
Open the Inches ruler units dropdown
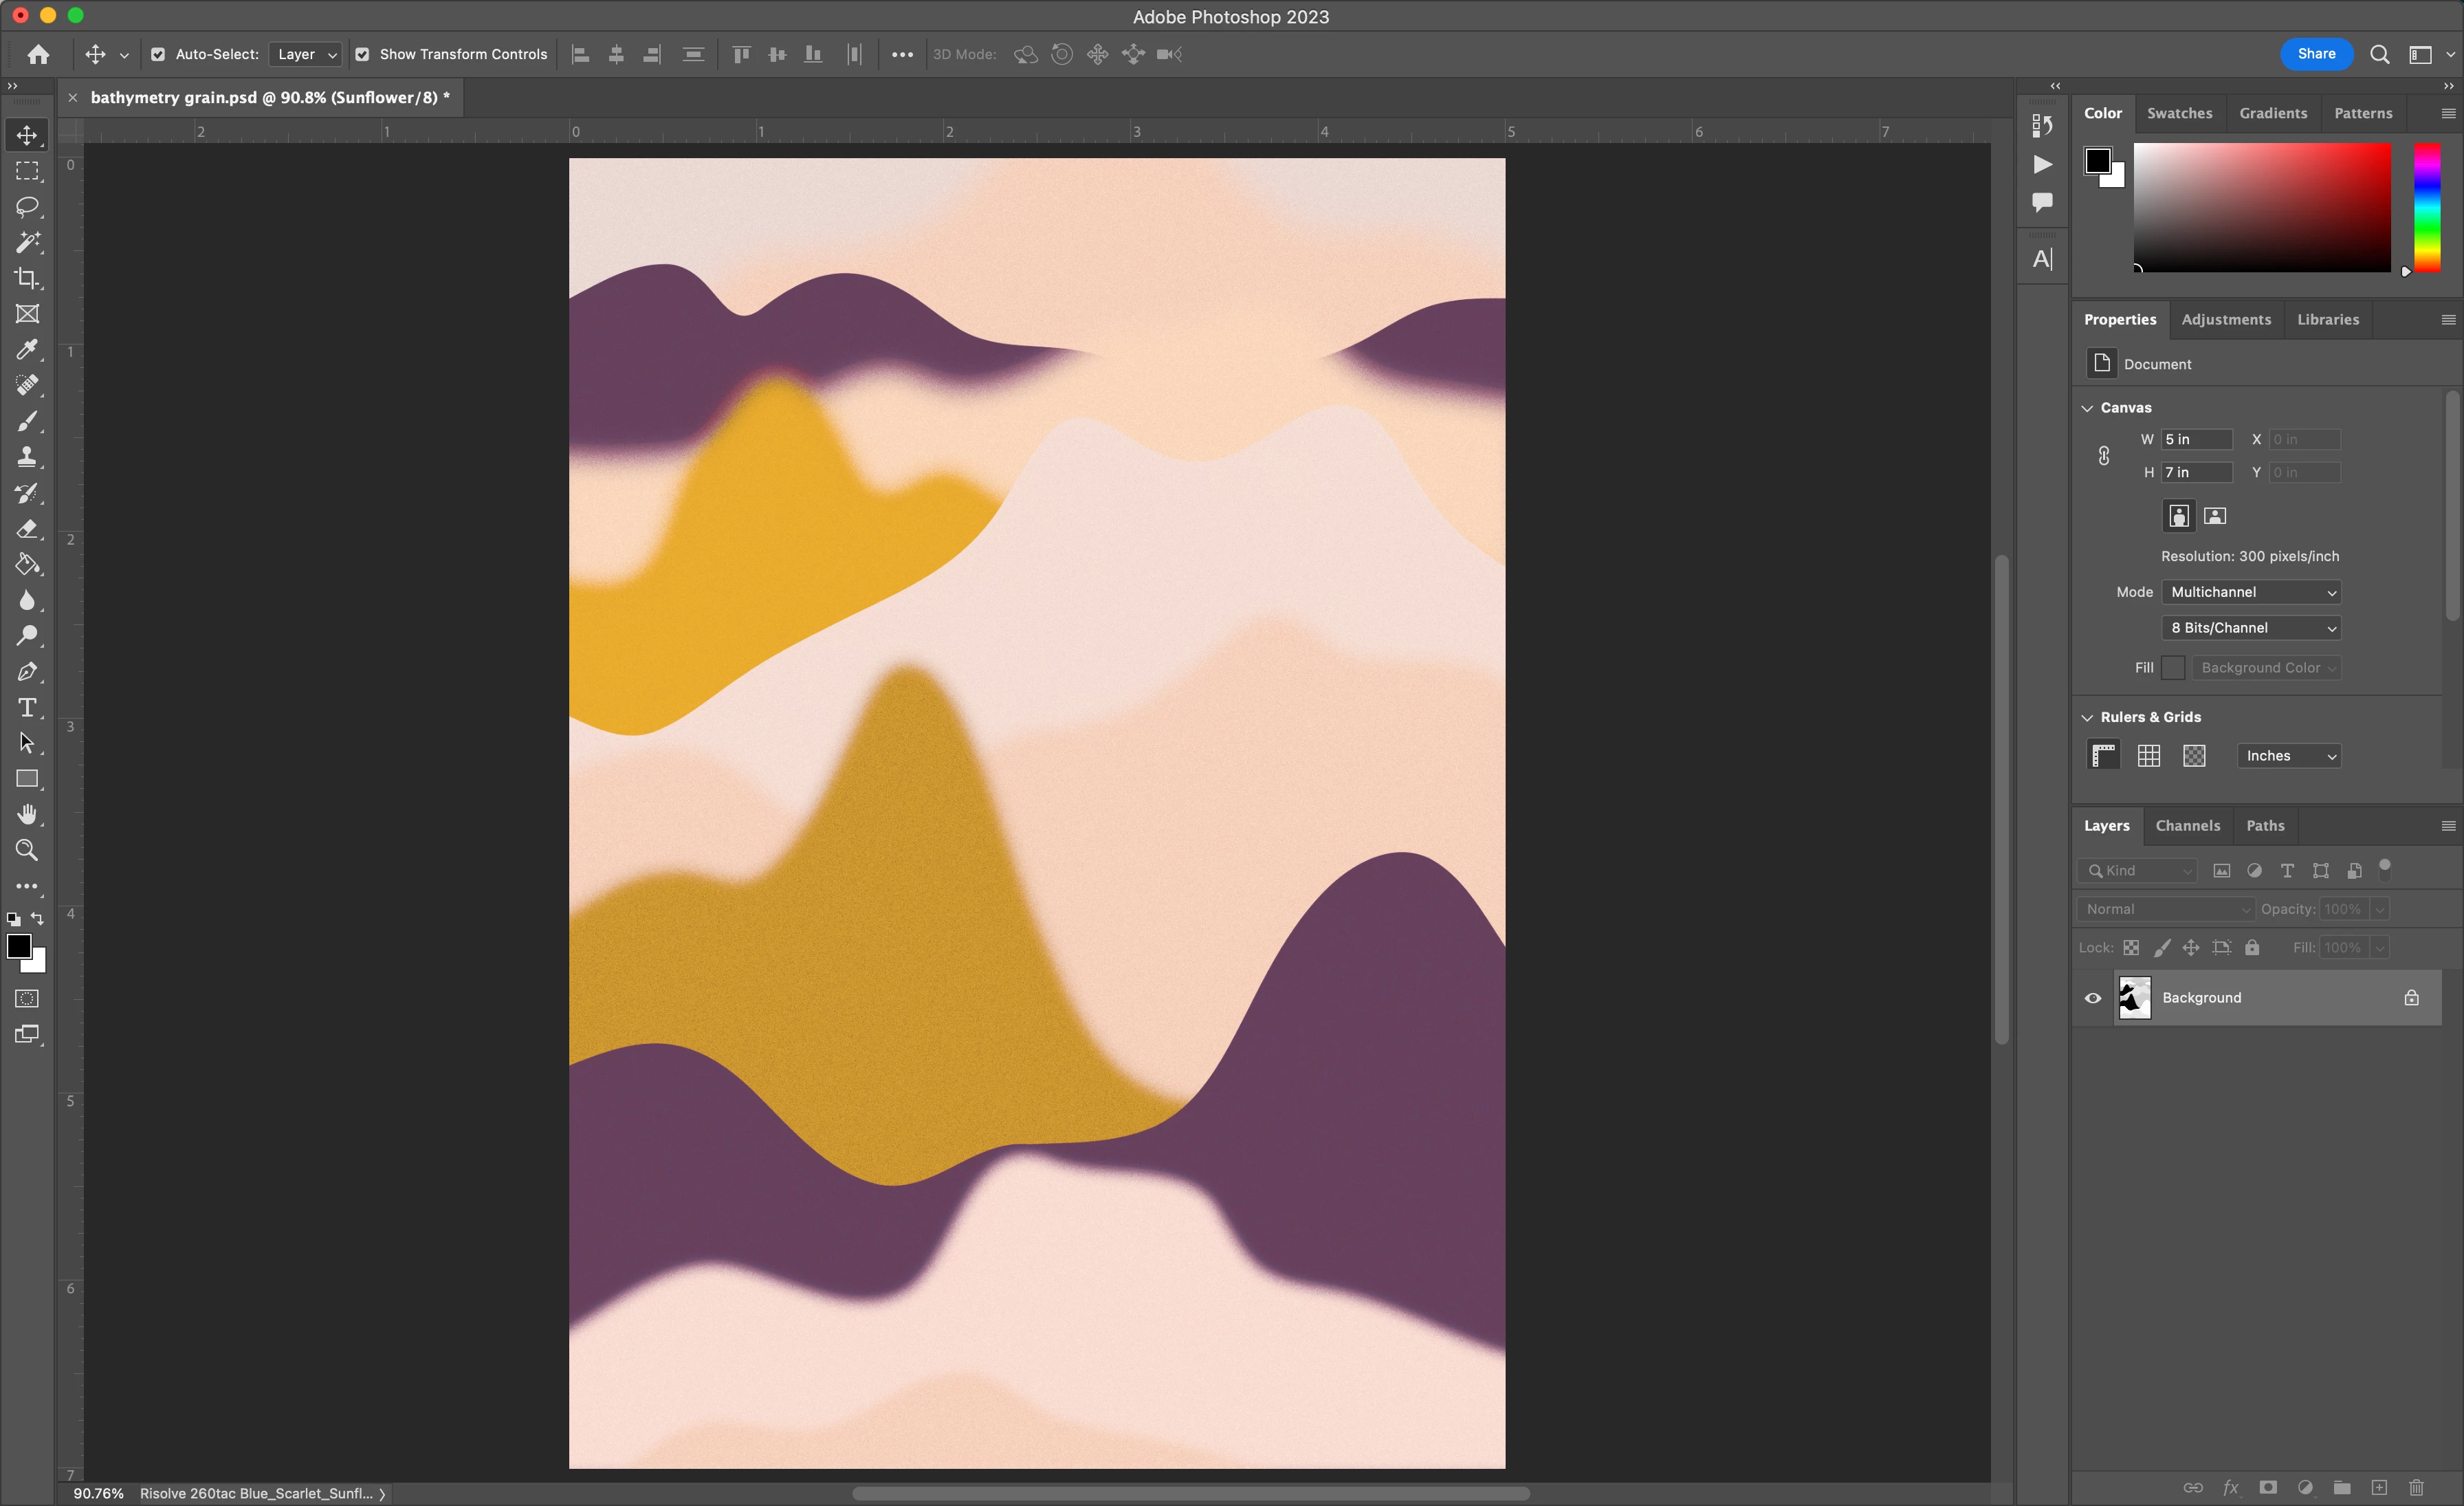pos(2288,756)
